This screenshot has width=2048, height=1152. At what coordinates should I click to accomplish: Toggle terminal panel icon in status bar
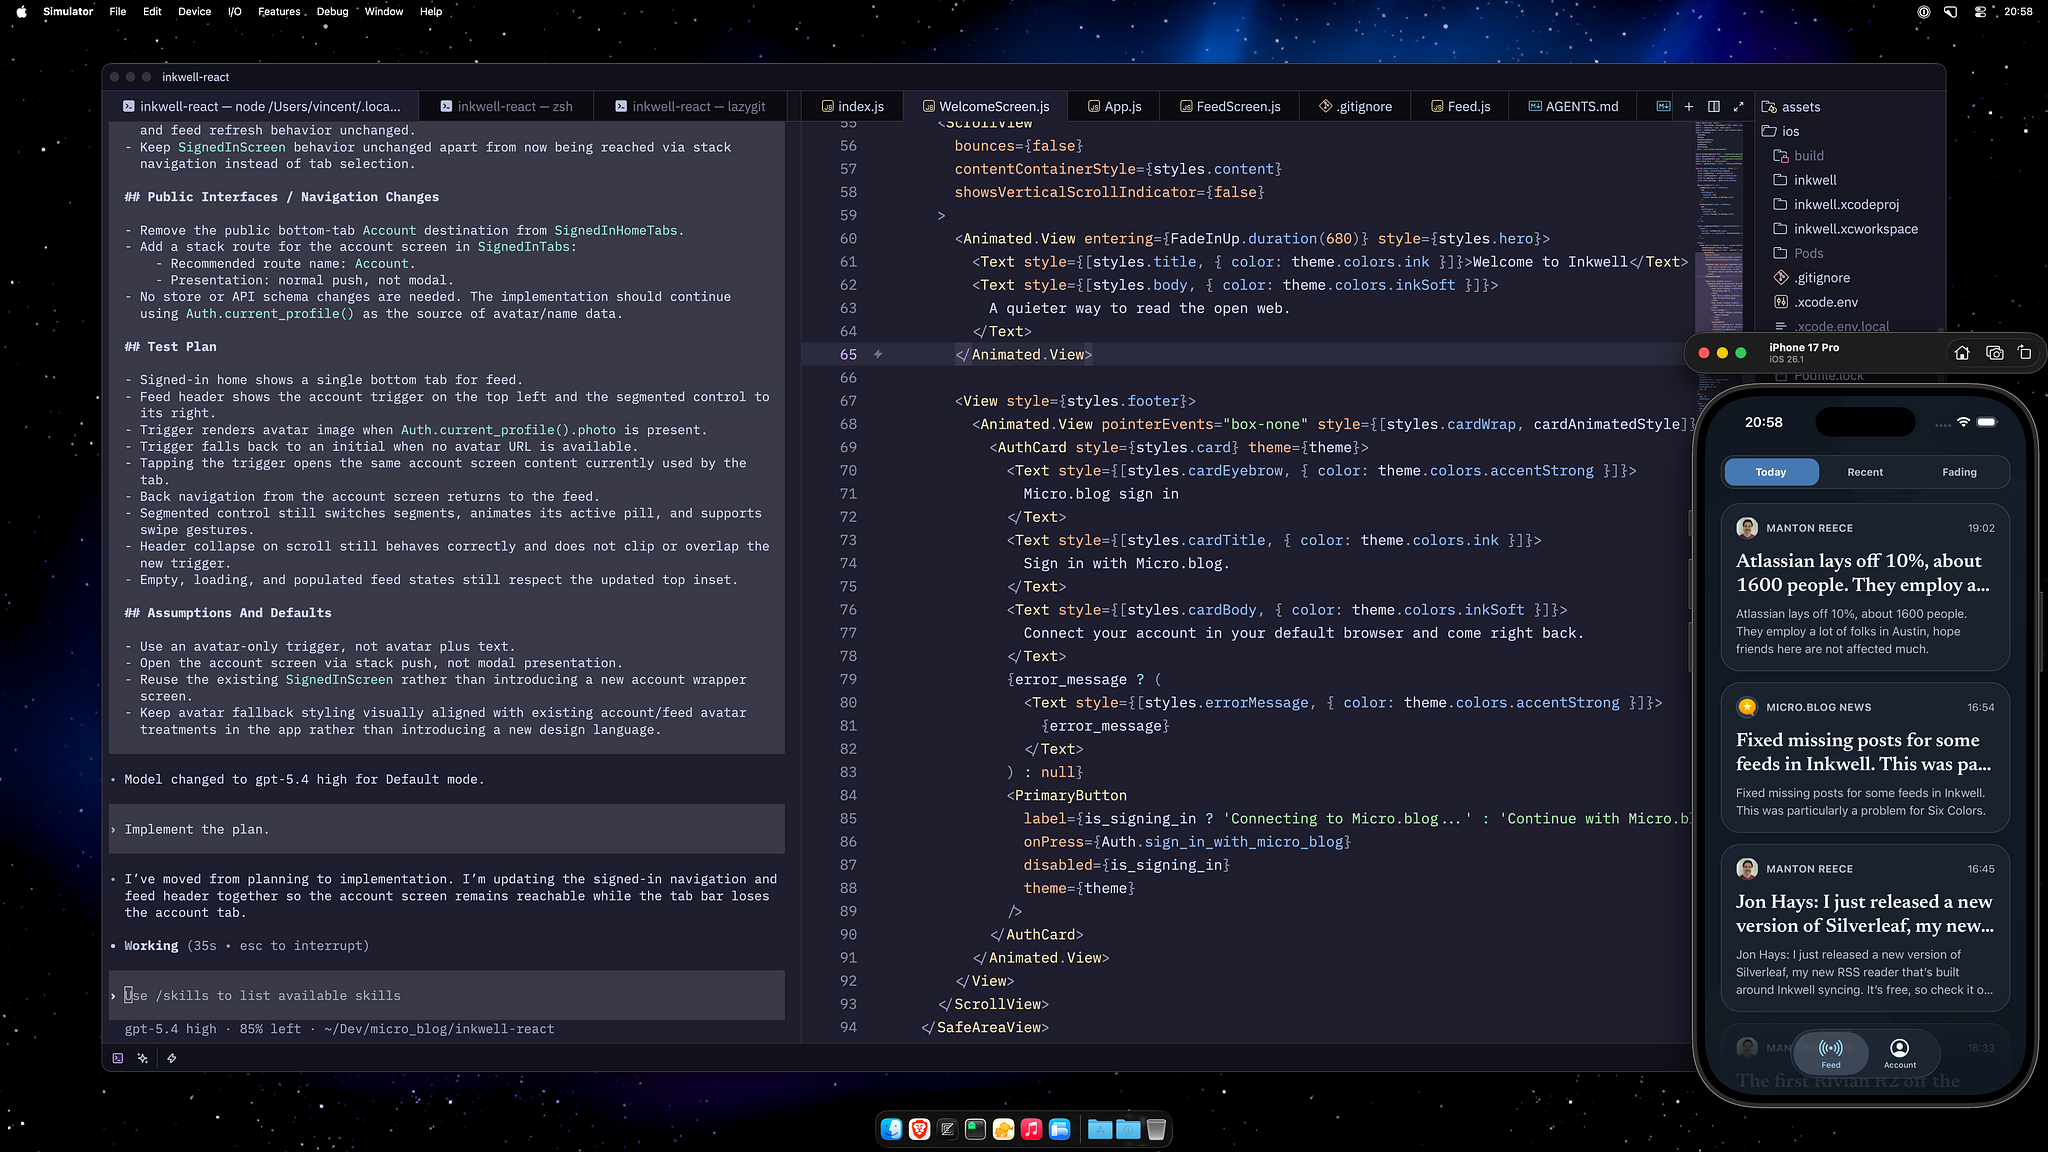coord(118,1058)
